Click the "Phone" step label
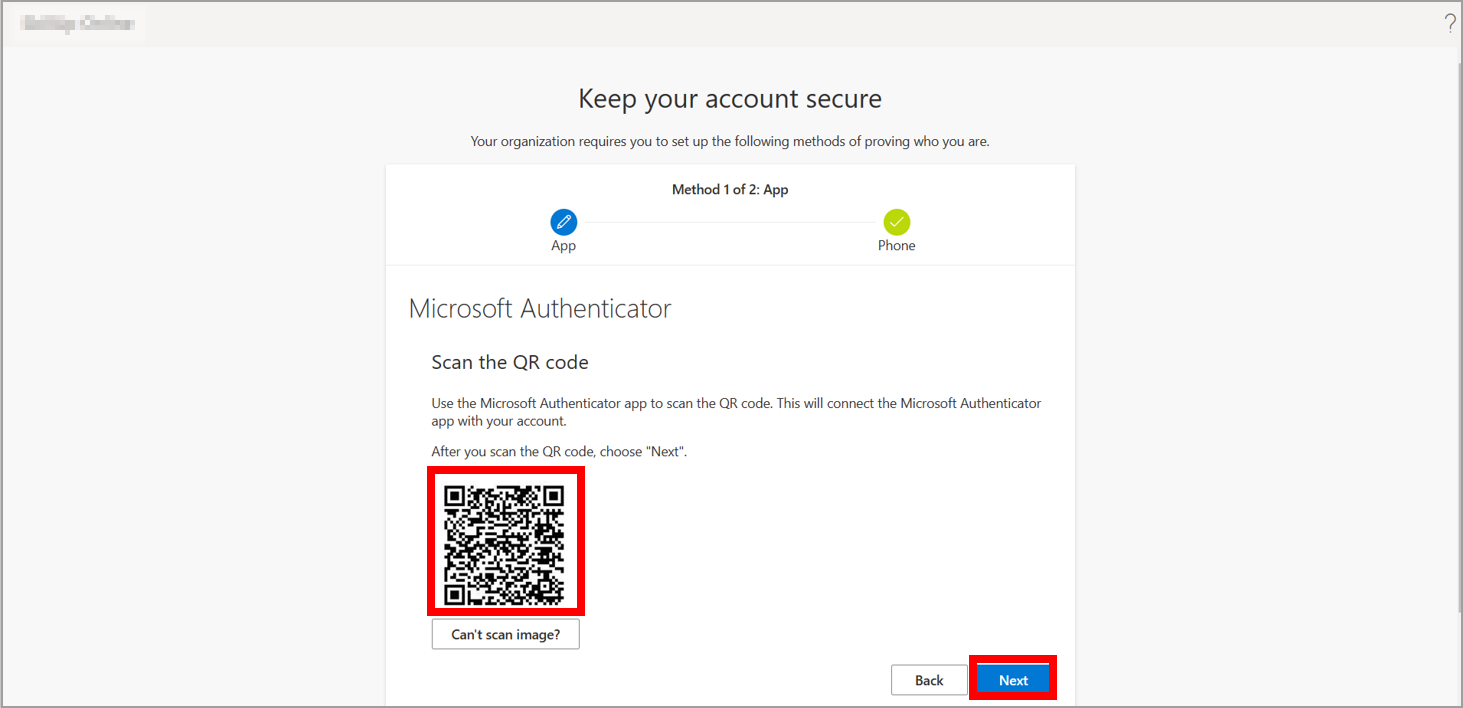Image resolution: width=1463 pixels, height=708 pixels. [x=896, y=245]
